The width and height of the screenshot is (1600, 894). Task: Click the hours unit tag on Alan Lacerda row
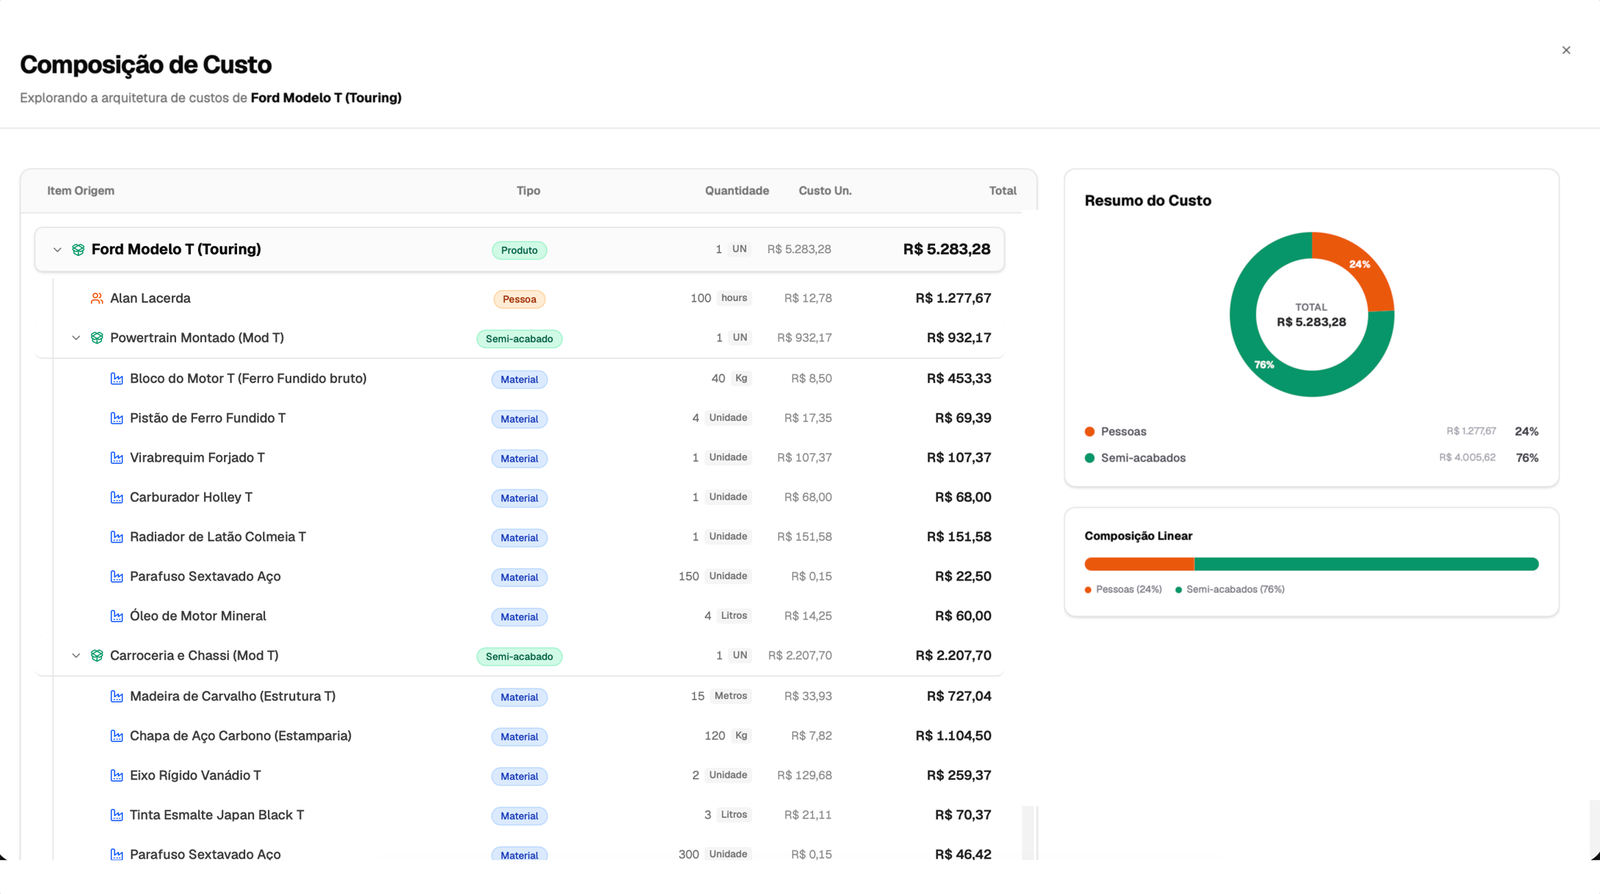(734, 298)
